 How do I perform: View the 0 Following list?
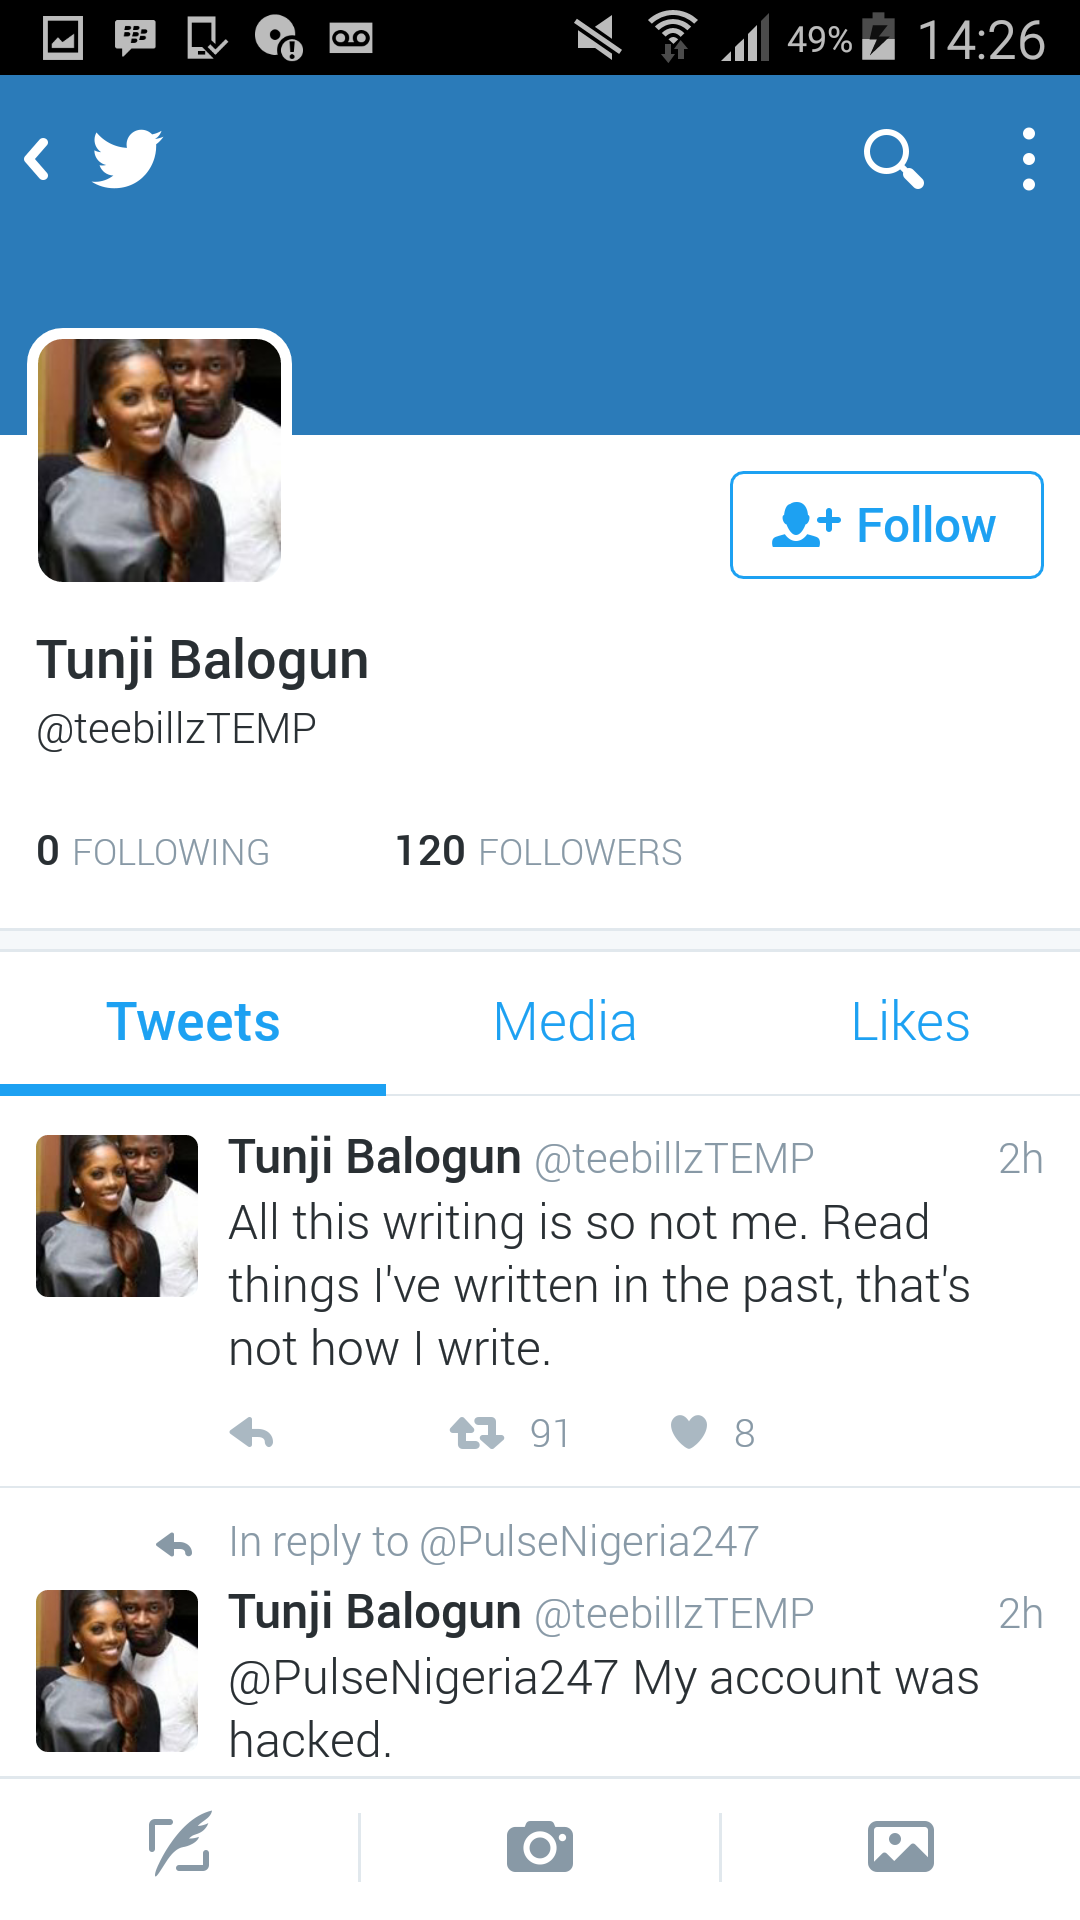click(153, 852)
